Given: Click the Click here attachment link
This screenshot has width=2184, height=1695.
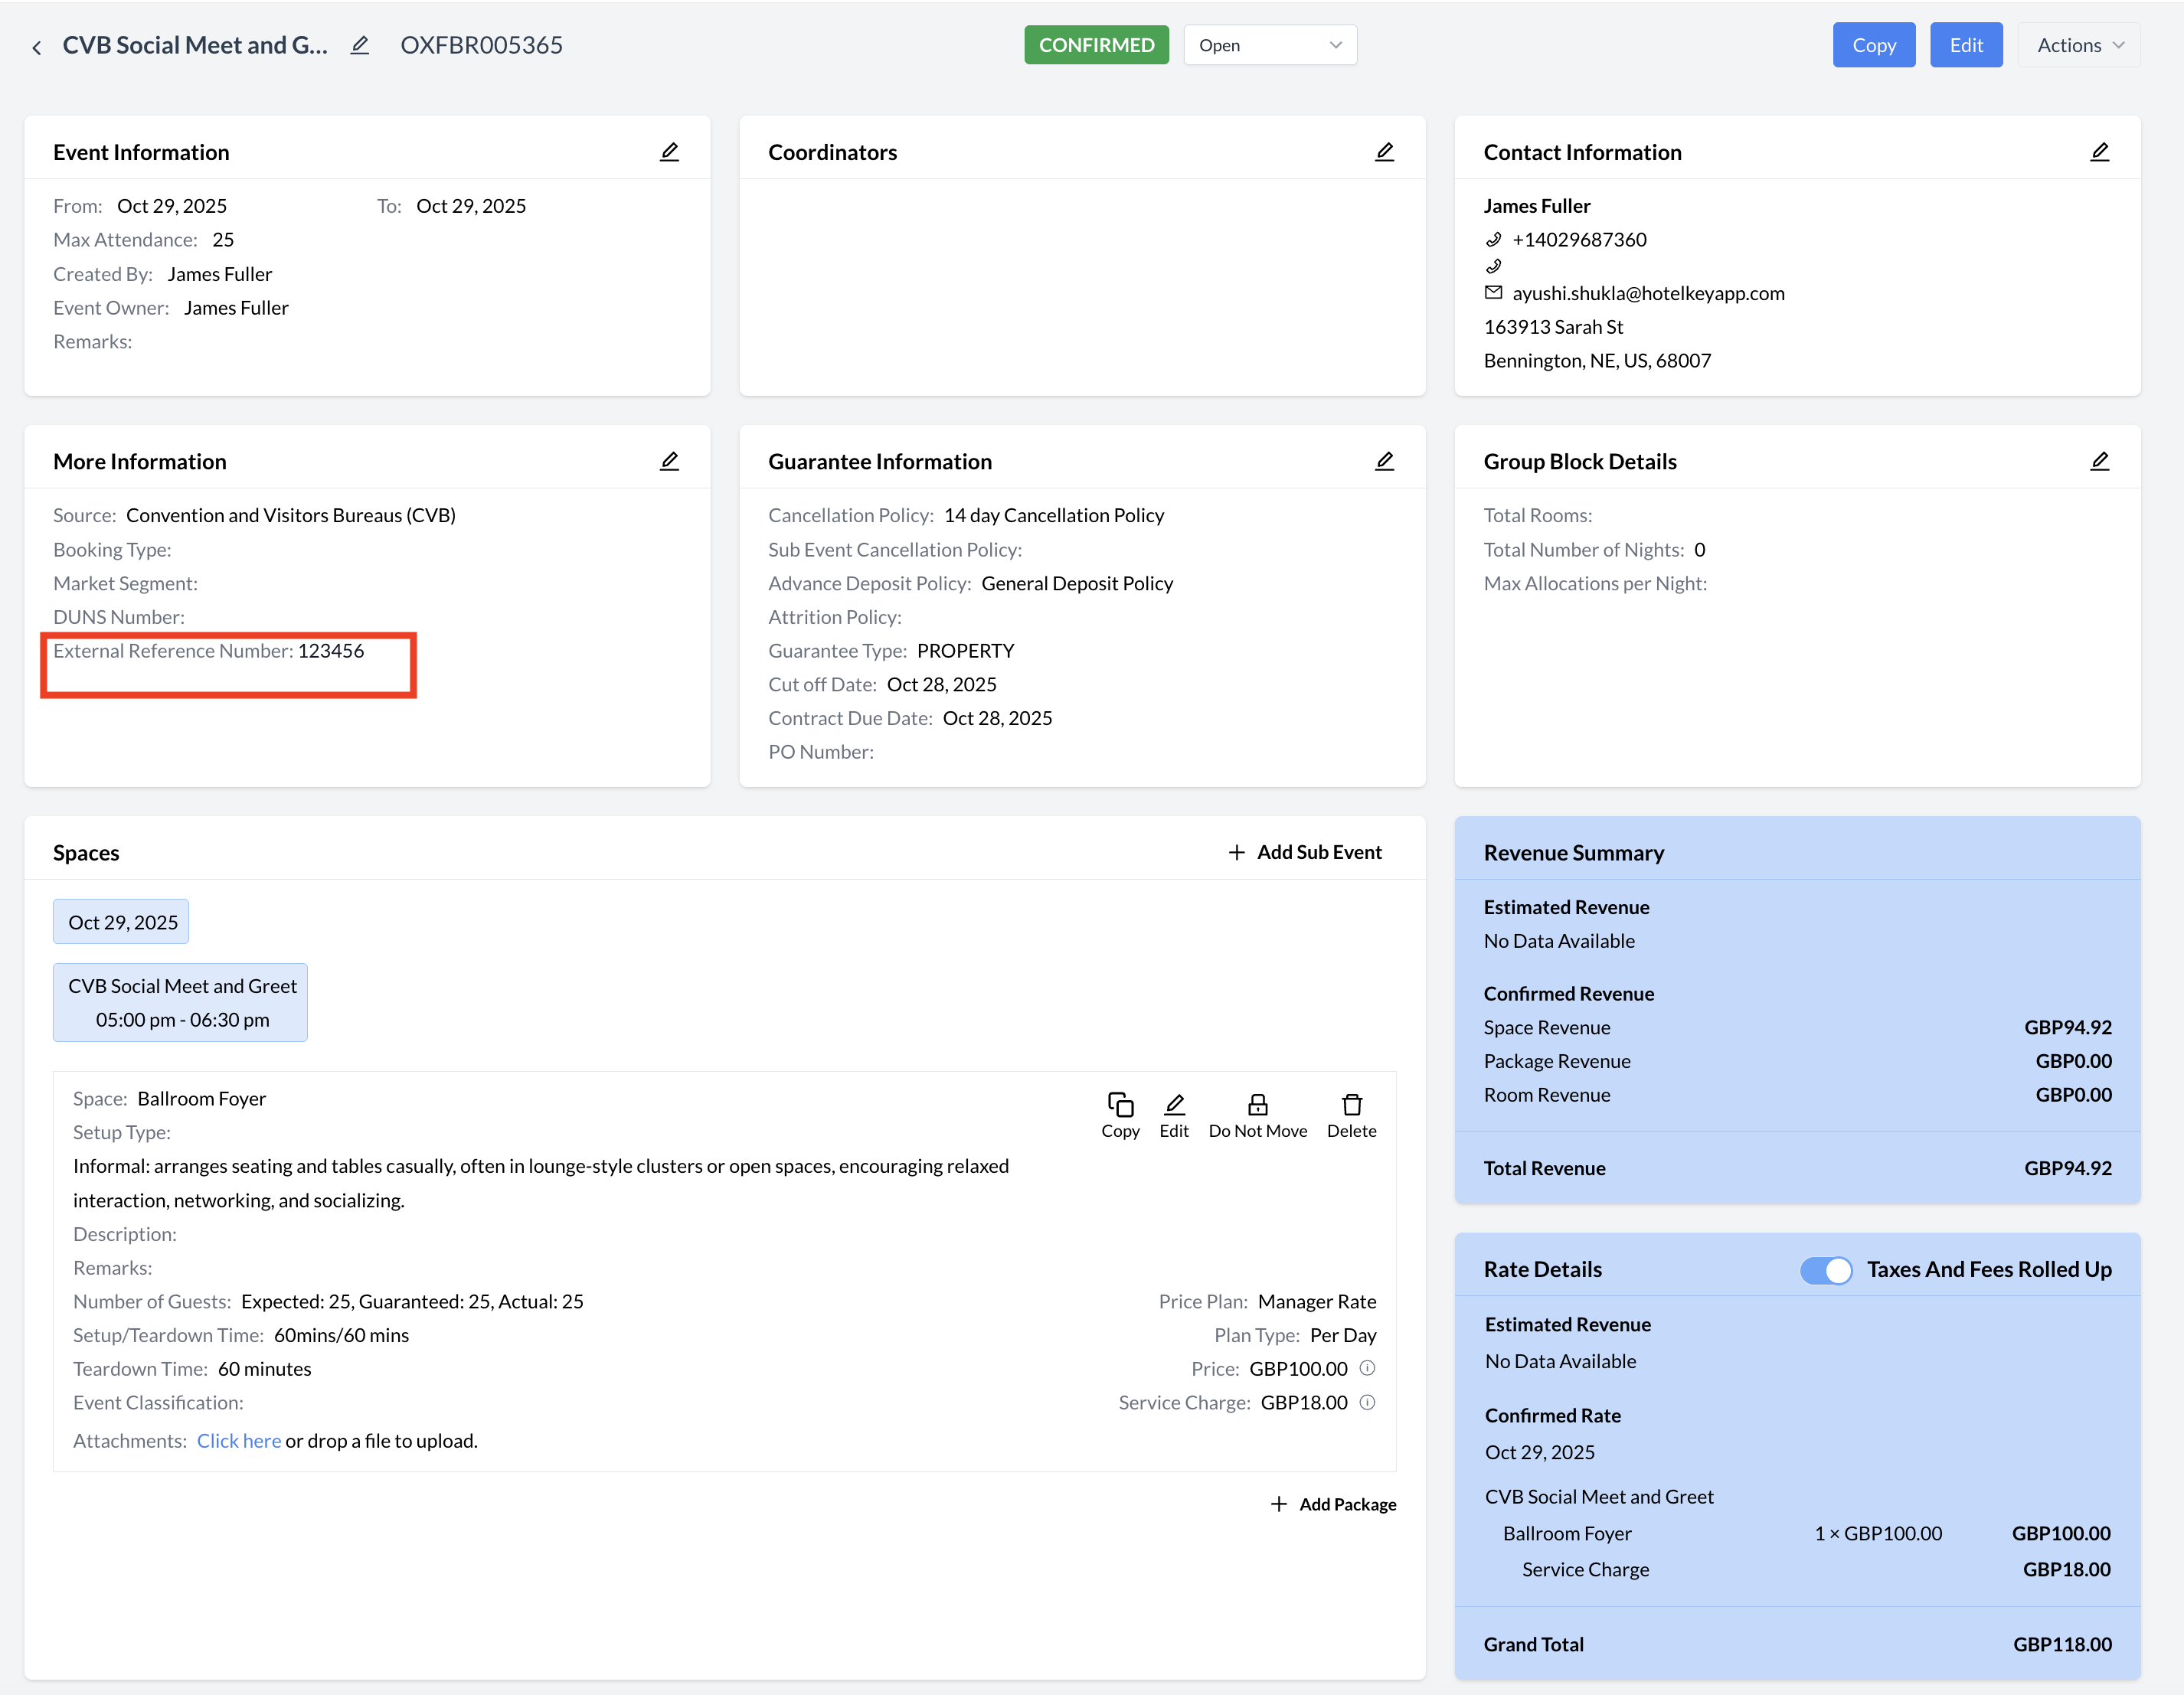Looking at the screenshot, I should 238,1441.
